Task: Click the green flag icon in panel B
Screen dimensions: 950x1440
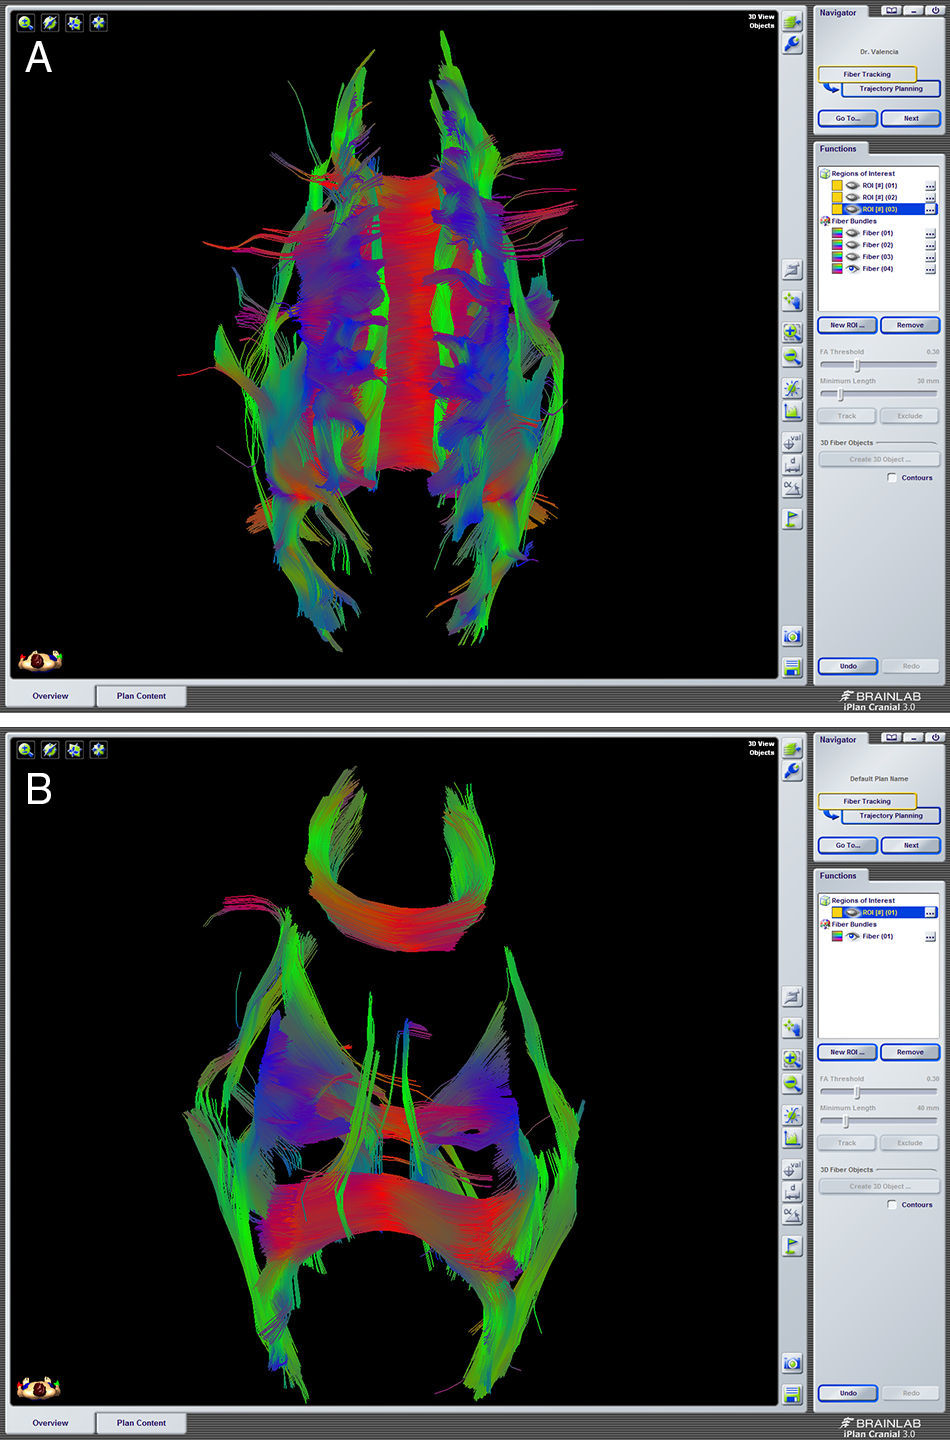Action: [792, 1246]
